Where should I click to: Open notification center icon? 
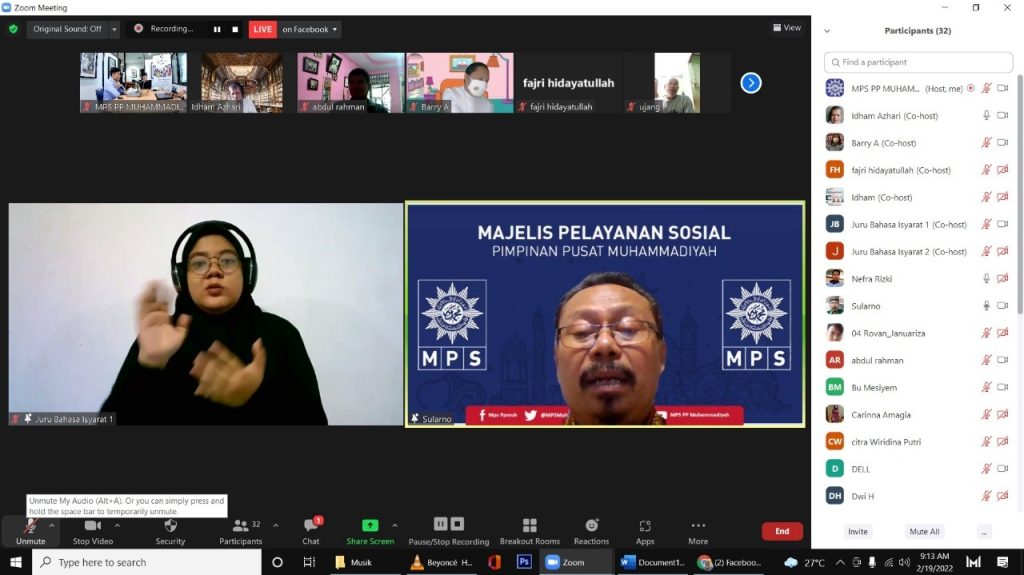[1002, 562]
